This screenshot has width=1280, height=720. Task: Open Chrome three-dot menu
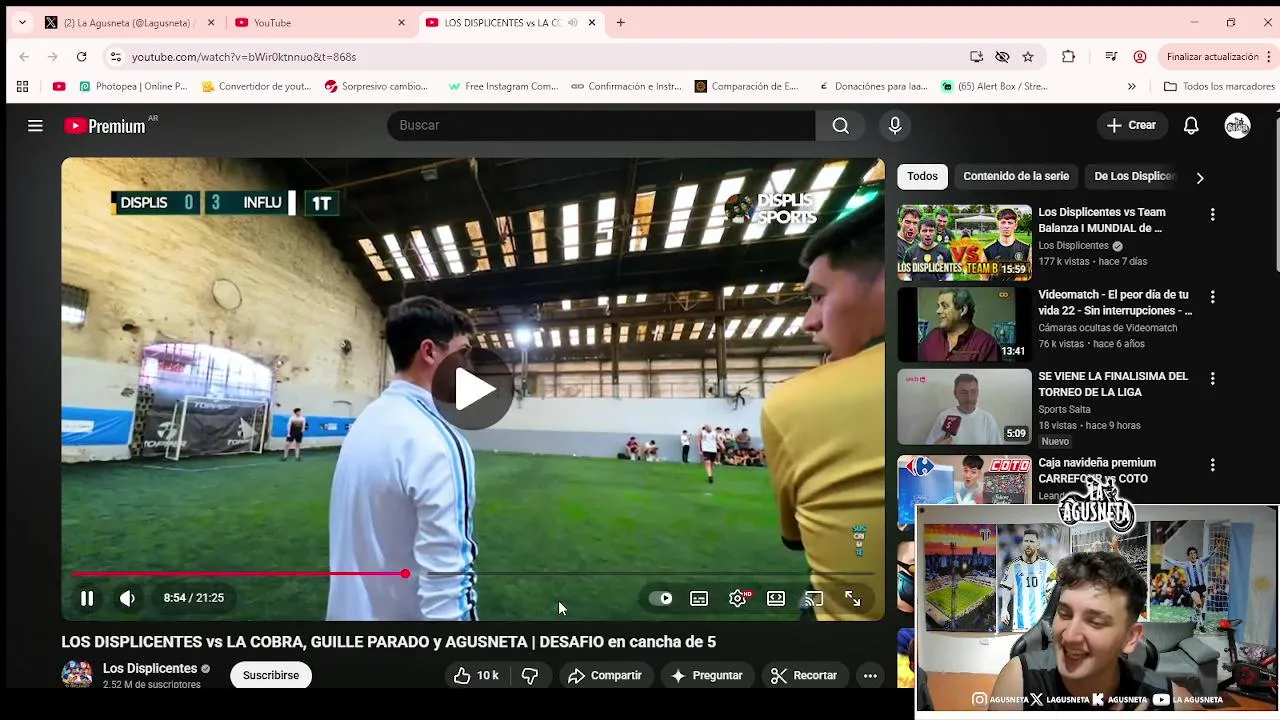point(1269,57)
